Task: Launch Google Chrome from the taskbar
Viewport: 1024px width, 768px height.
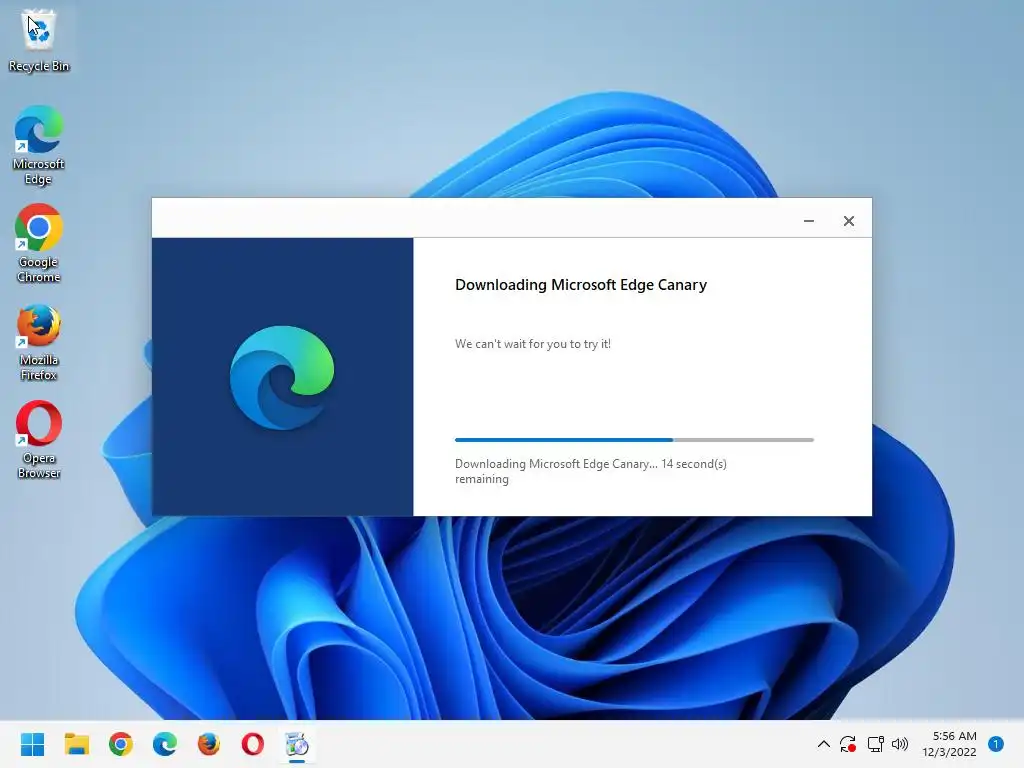Action: [121, 744]
